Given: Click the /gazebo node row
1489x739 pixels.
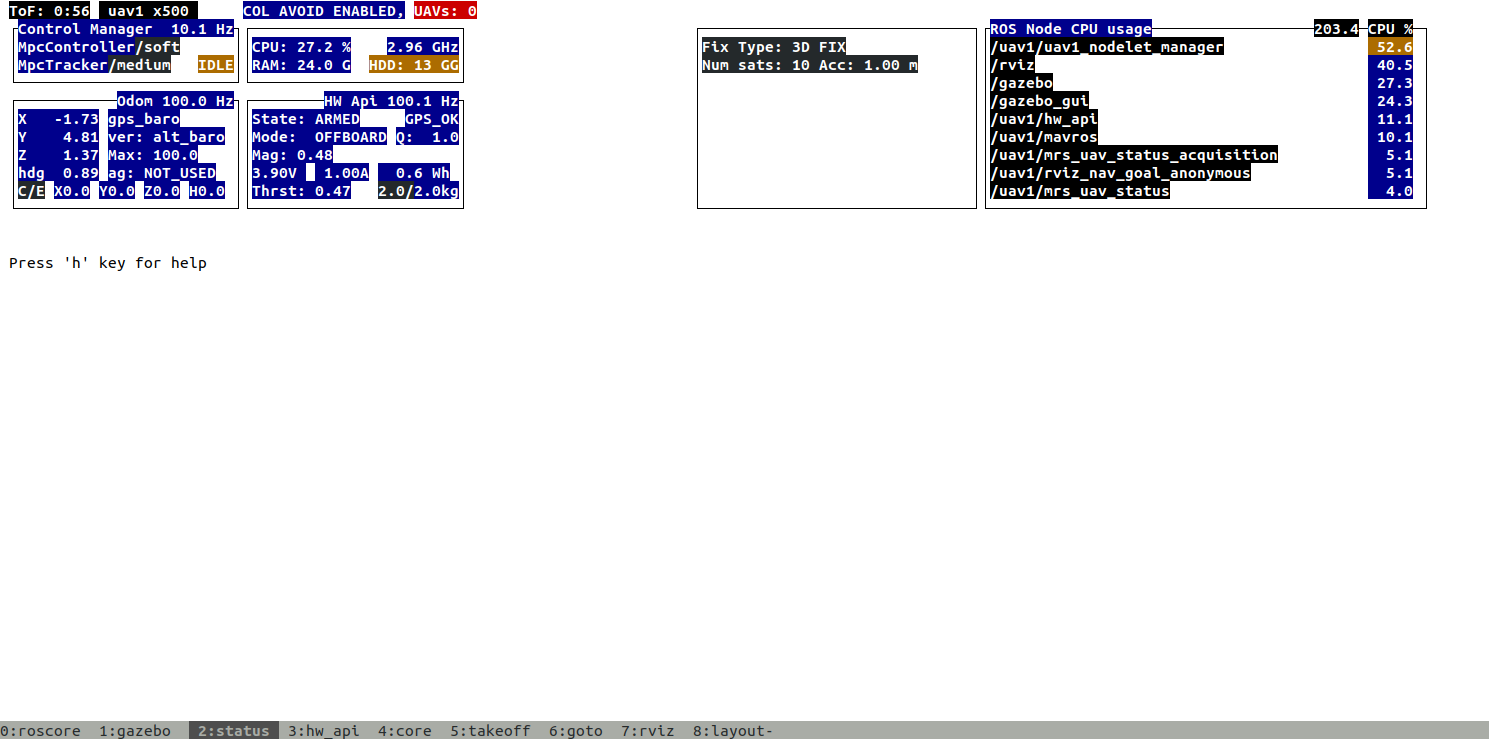Looking at the screenshot, I should (x=1021, y=83).
